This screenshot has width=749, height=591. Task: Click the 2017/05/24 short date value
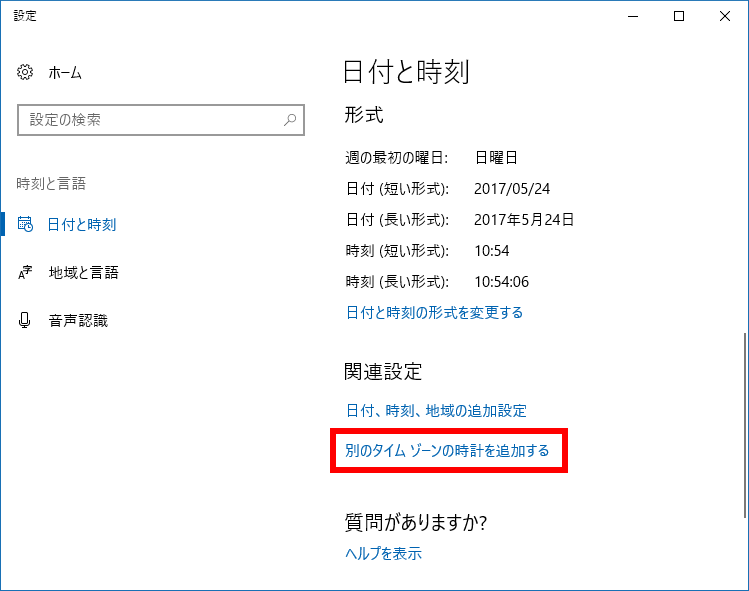[x=512, y=189]
